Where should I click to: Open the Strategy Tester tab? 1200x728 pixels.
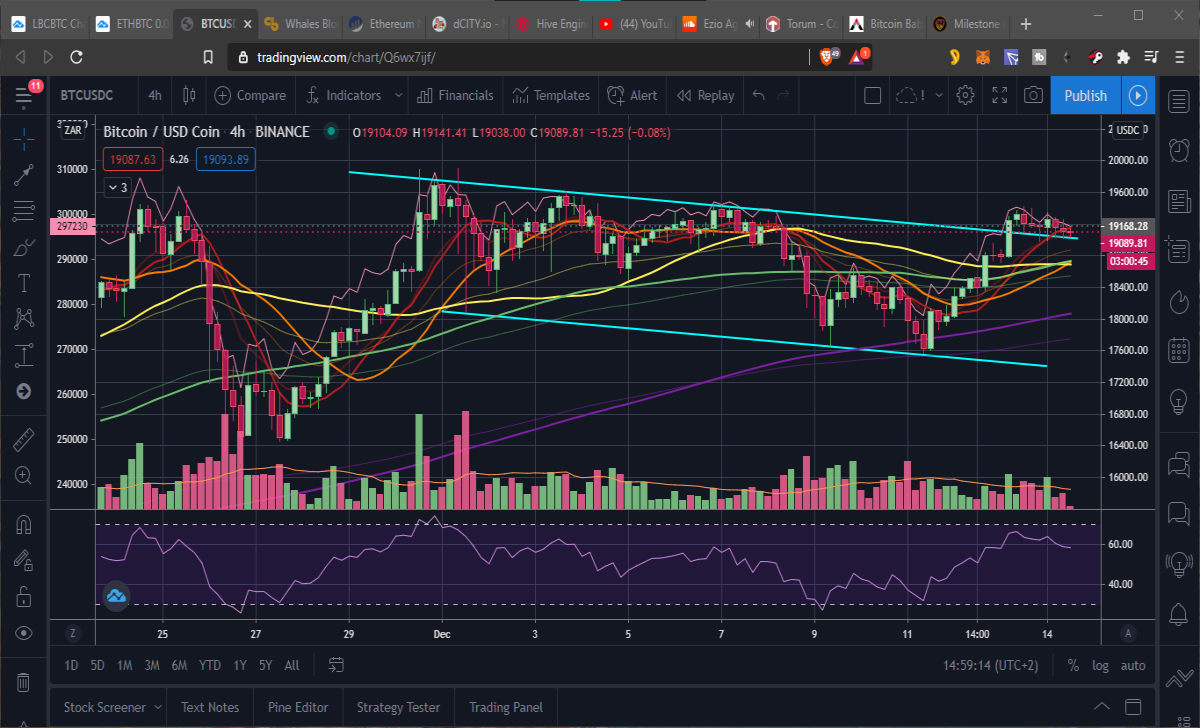[398, 707]
